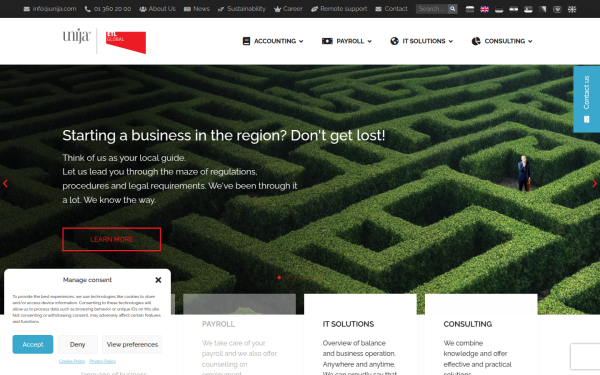Image resolution: width=600 pixels, height=375 pixels.
Task: Click the red ETL Global logo
Action: coord(126,42)
